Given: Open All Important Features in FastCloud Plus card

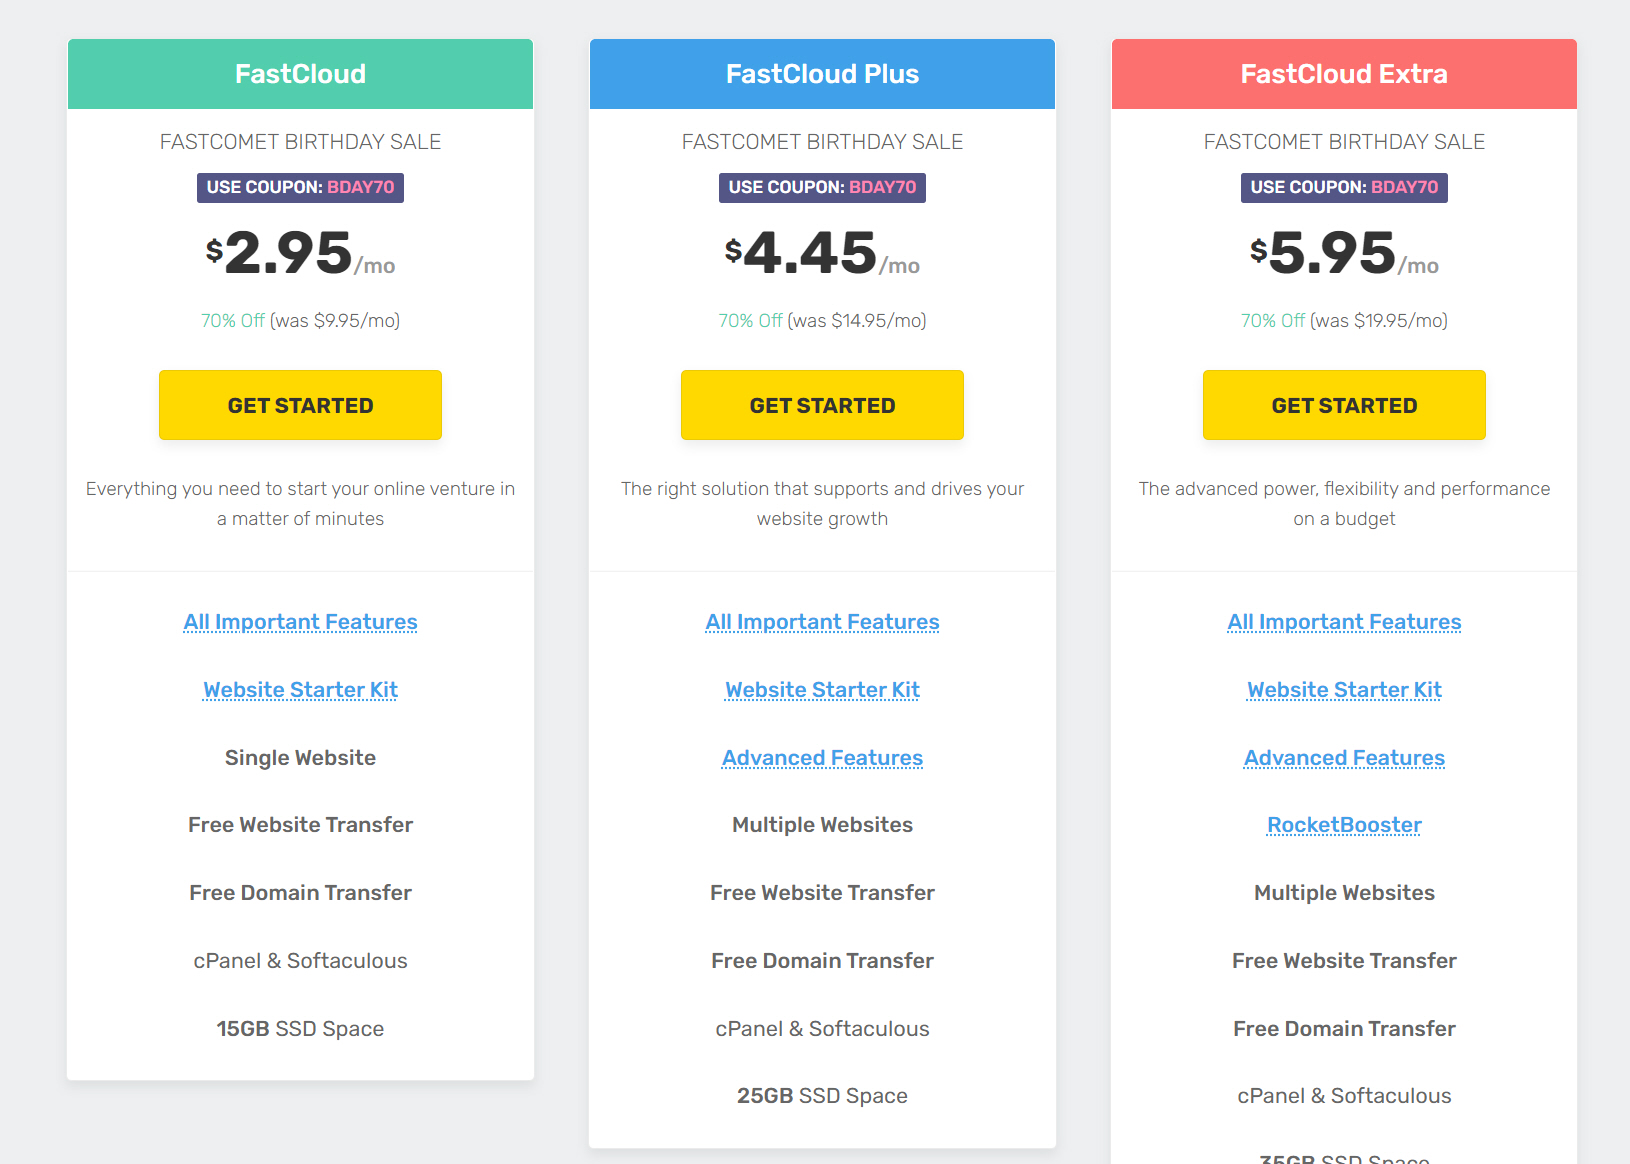Looking at the screenshot, I should [822, 622].
